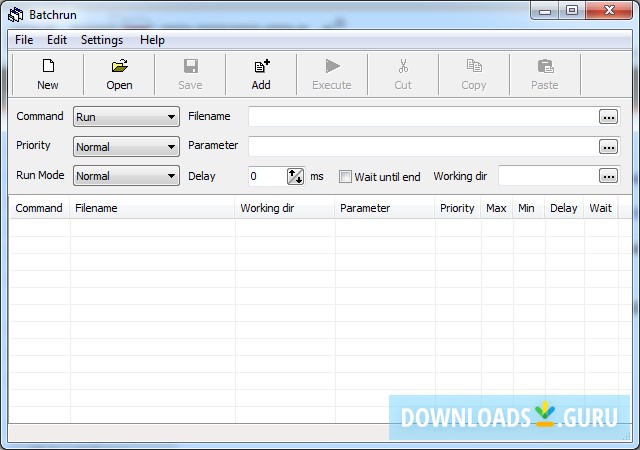Click the Working dir input field

coord(548,176)
